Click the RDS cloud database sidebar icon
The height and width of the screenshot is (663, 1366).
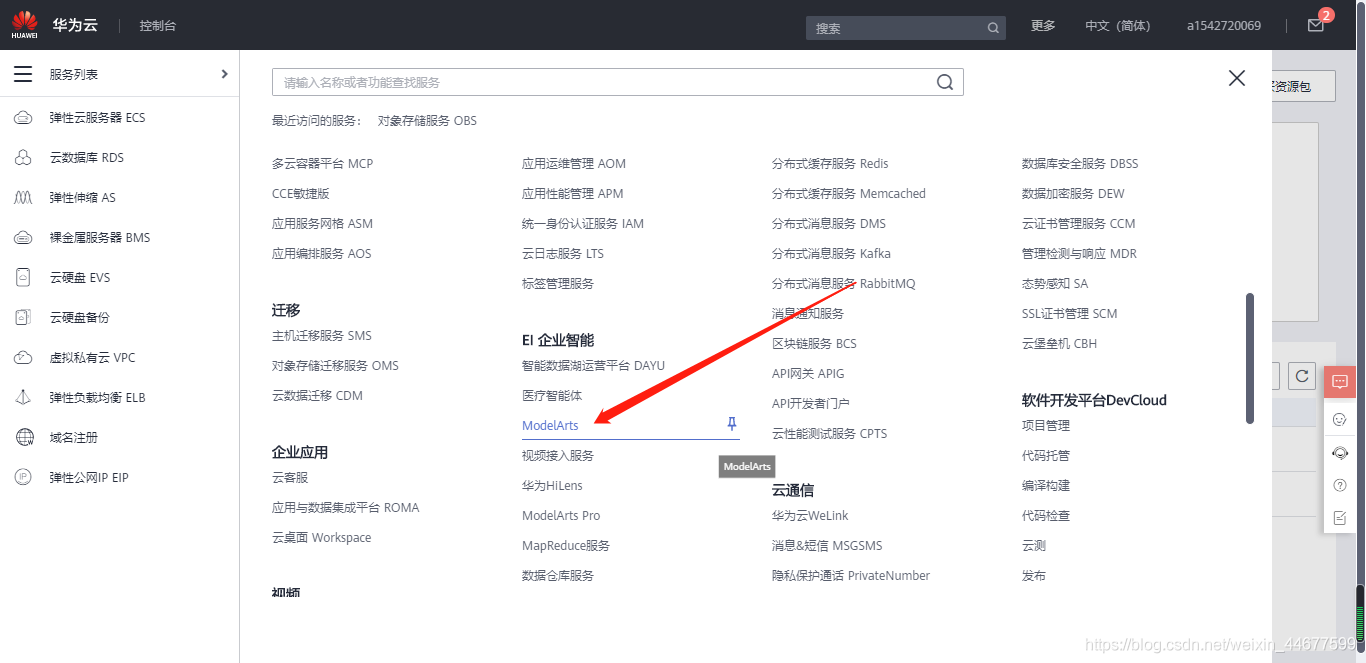[23, 158]
